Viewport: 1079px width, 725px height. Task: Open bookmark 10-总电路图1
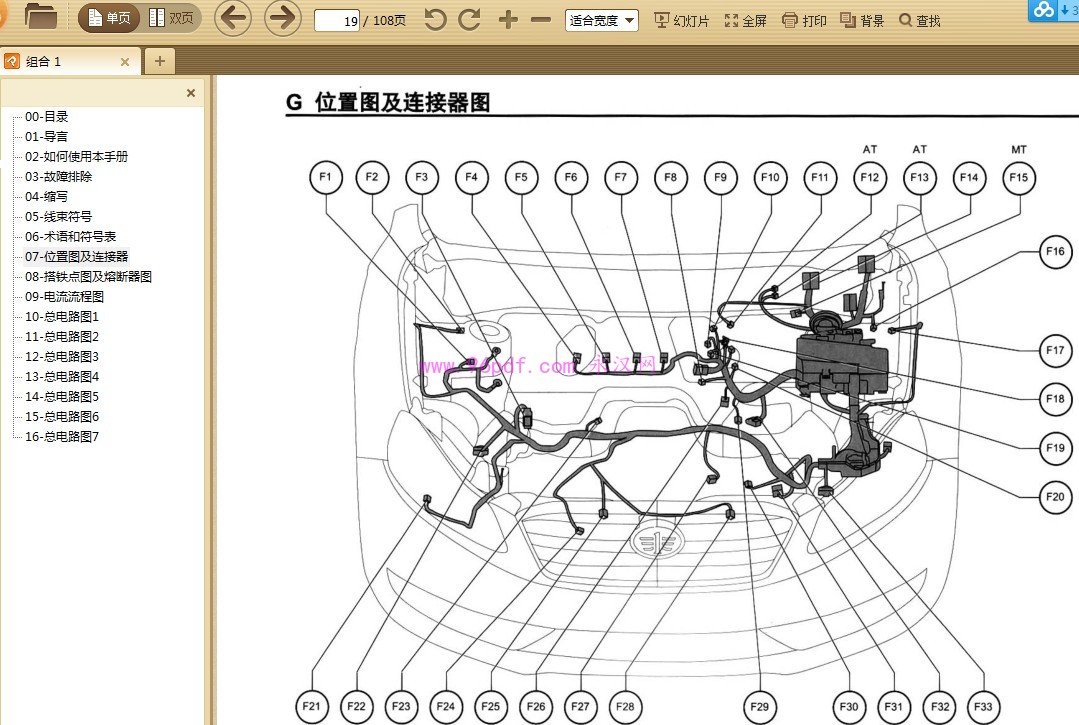click(62, 316)
